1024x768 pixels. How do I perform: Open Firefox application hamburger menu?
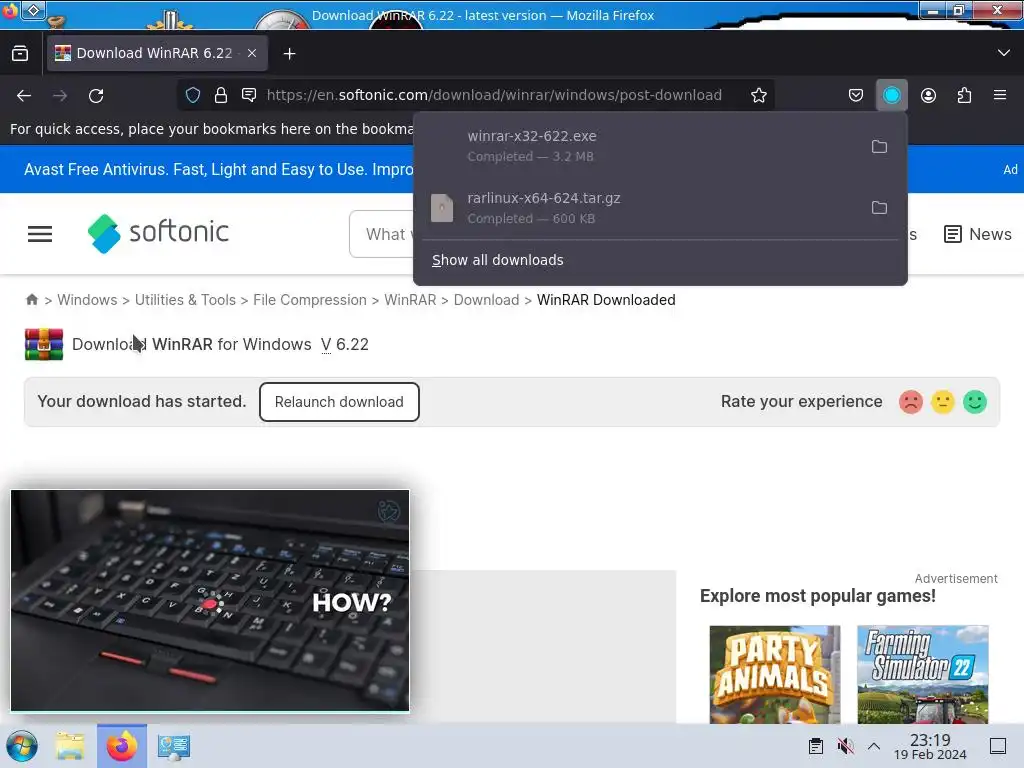click(x=999, y=95)
